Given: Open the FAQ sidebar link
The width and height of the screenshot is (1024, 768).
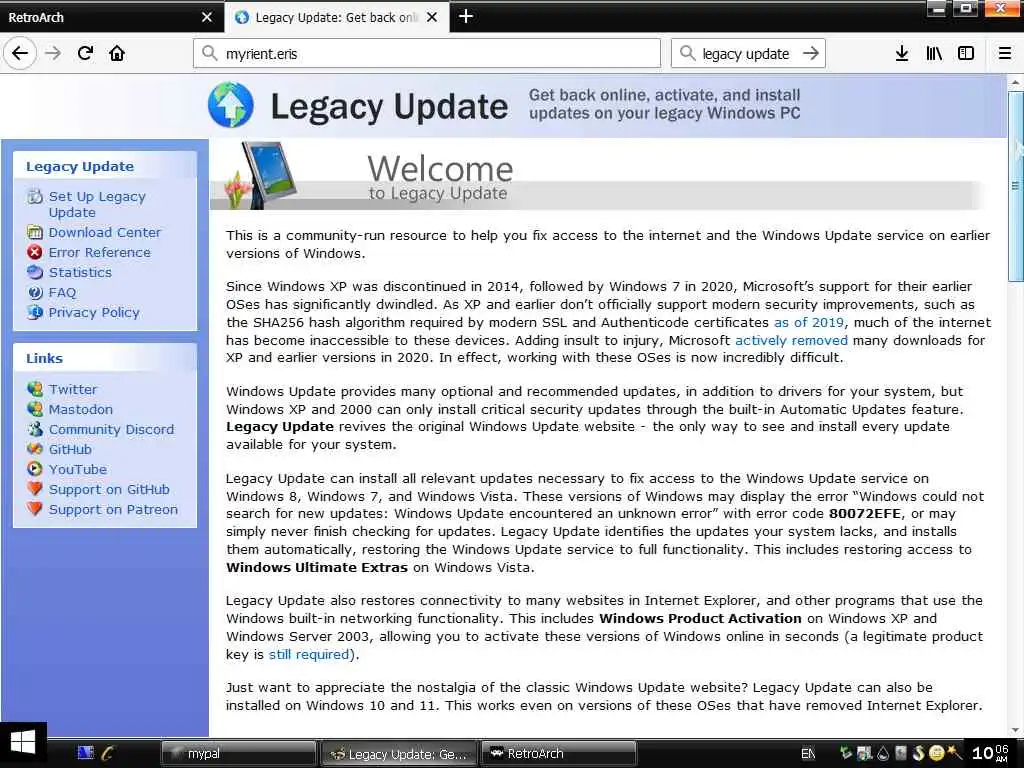Looking at the screenshot, I should [62, 293].
